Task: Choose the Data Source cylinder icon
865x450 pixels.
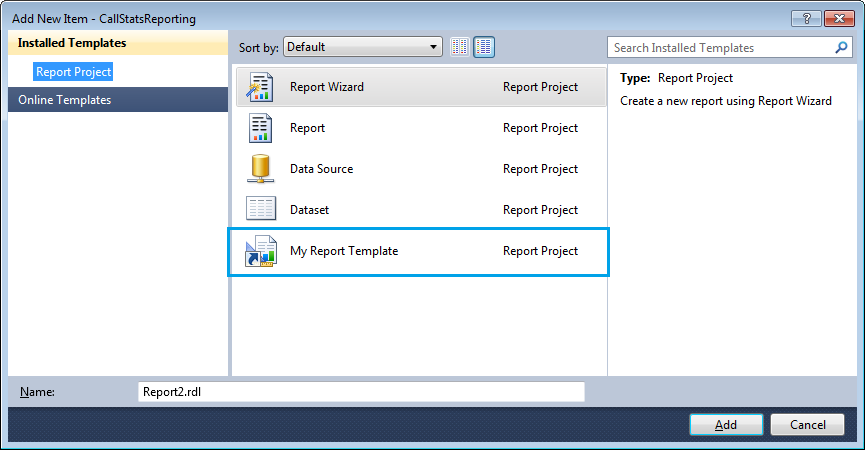Action: pos(260,169)
